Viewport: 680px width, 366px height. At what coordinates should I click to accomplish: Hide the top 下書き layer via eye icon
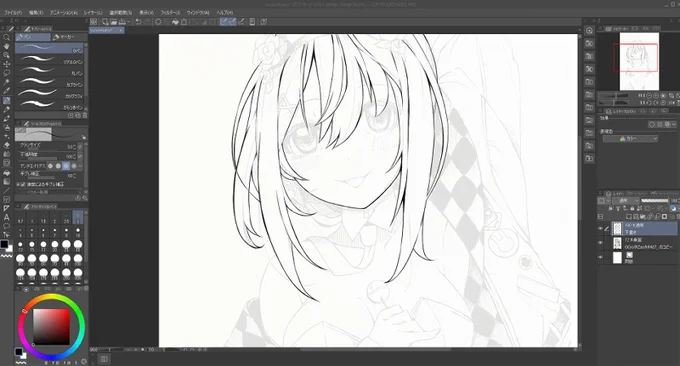(x=601, y=229)
